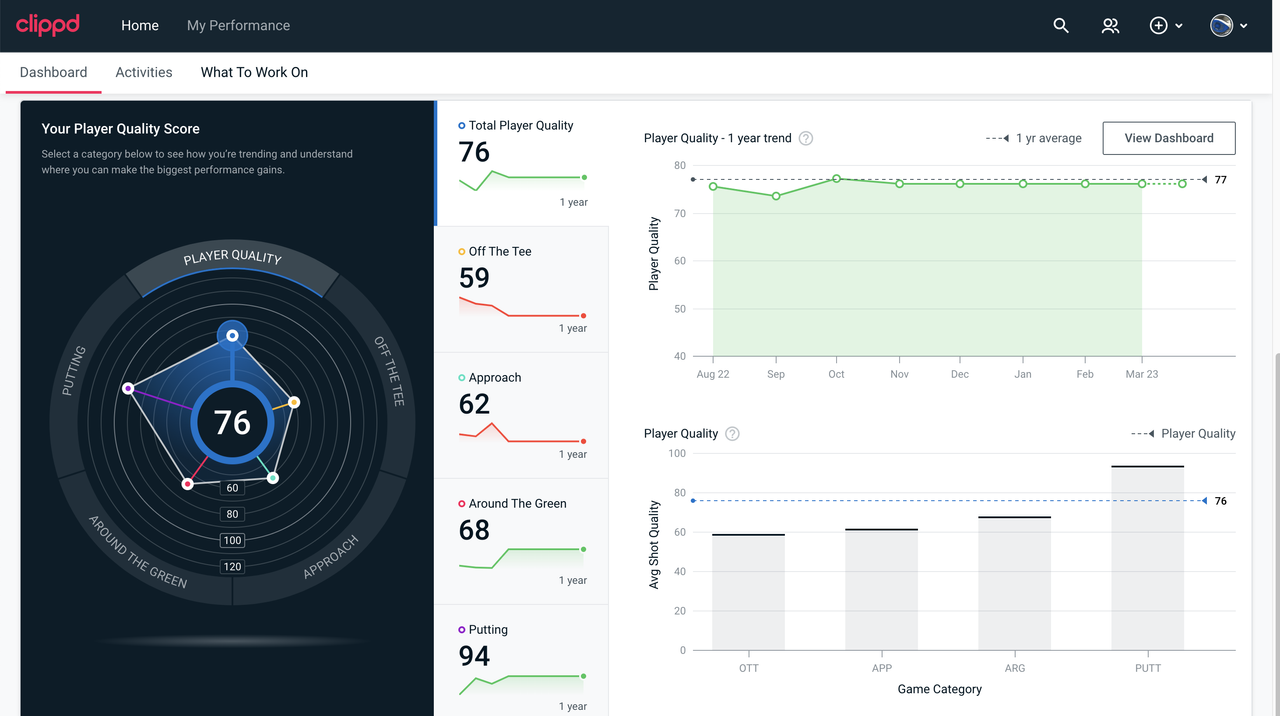Viewport: 1280px width, 716px height.
Task: Switch to the What To Work On tab
Action: point(254,72)
